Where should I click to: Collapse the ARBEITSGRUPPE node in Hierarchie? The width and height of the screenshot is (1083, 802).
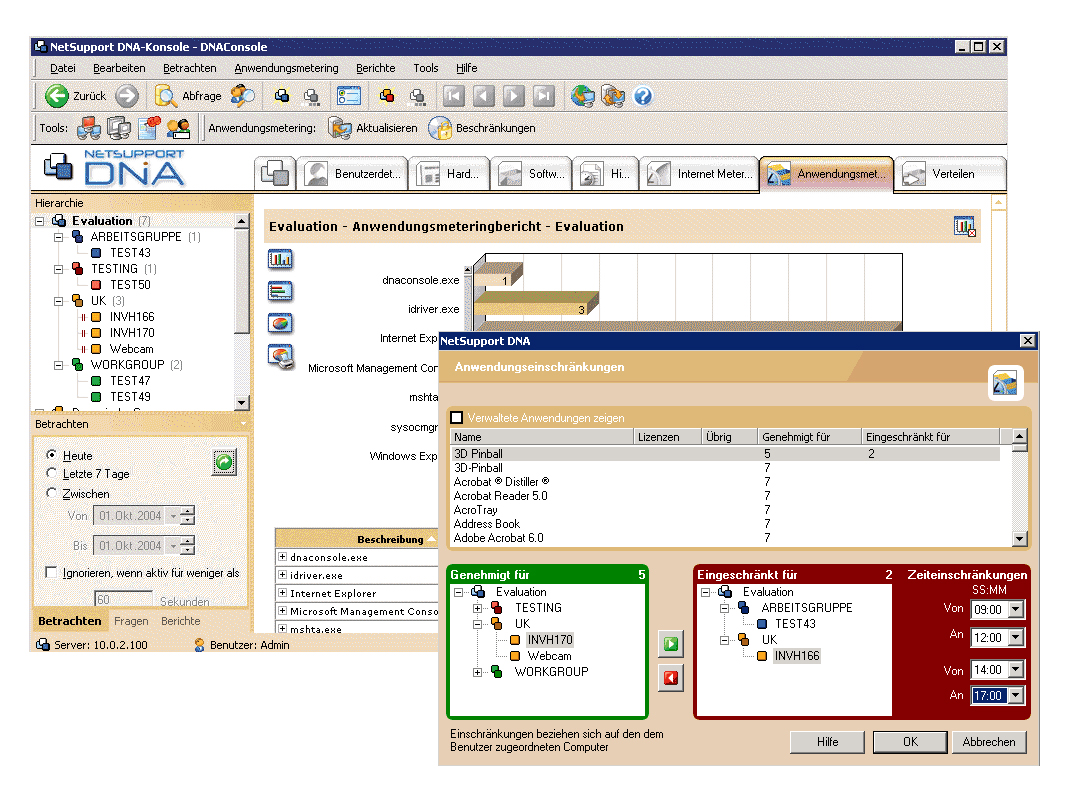[x=59, y=237]
